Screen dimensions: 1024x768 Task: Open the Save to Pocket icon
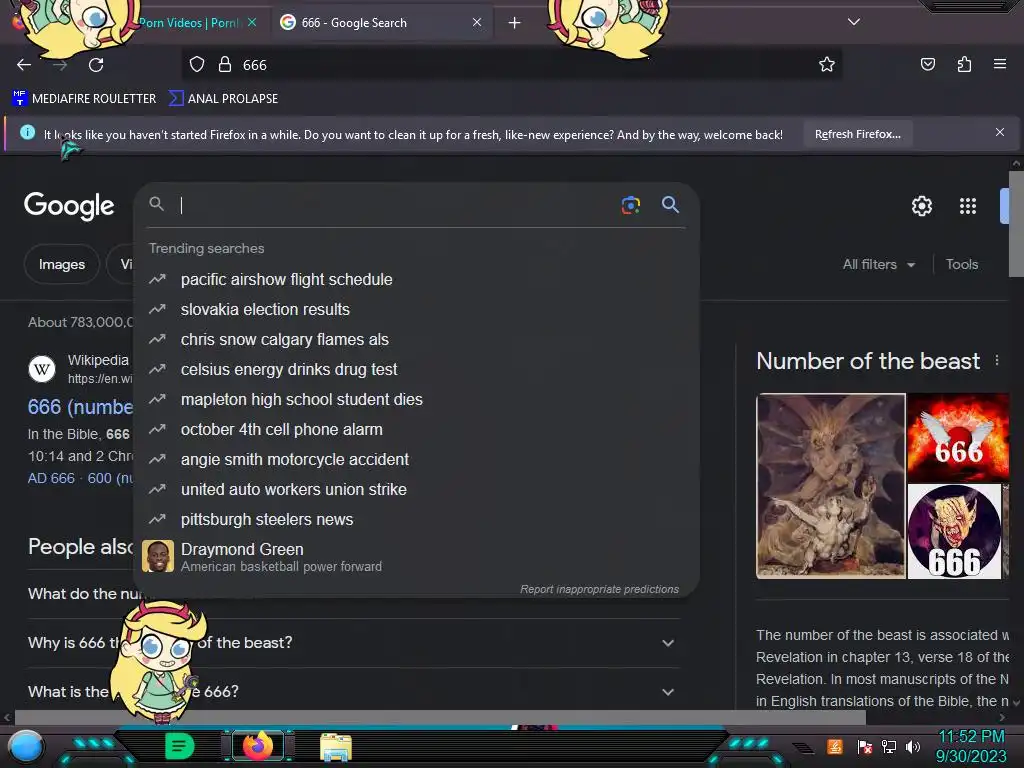(927, 64)
